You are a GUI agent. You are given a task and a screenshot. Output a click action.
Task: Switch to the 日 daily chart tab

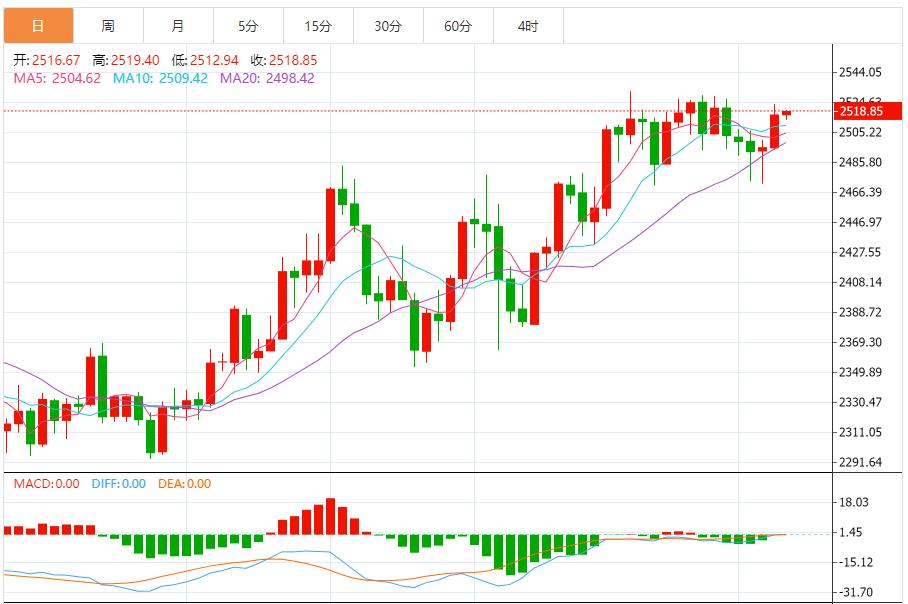pos(37,26)
